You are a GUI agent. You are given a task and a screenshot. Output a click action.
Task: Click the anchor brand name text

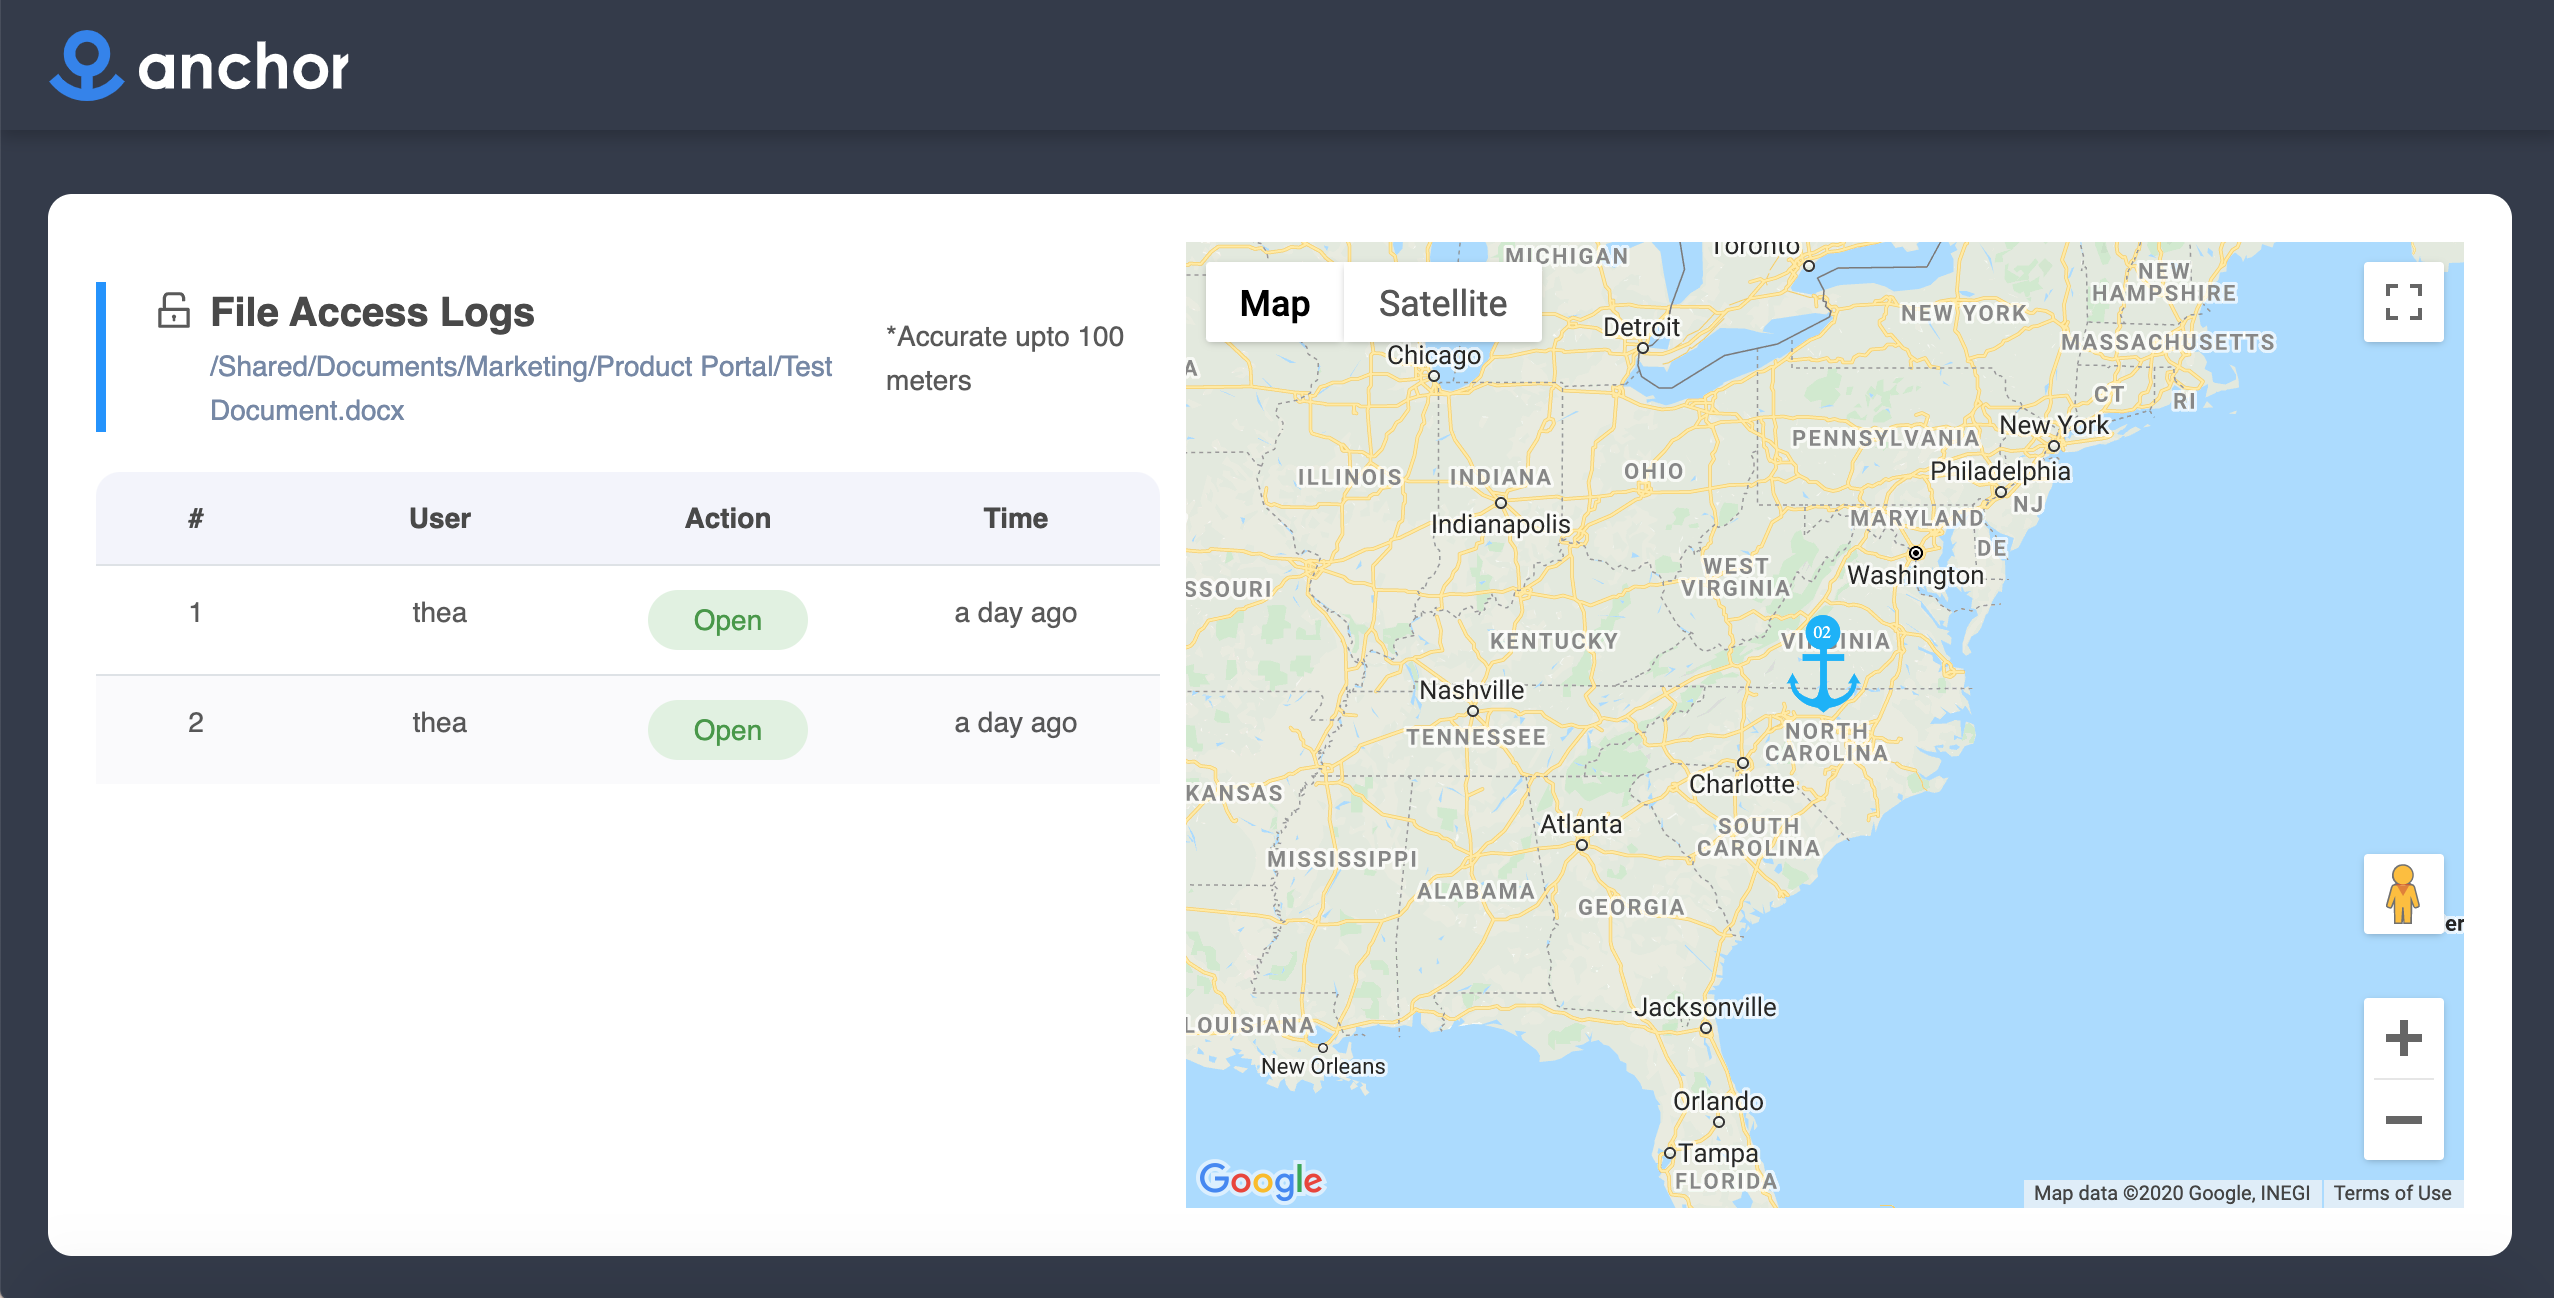click(x=243, y=68)
